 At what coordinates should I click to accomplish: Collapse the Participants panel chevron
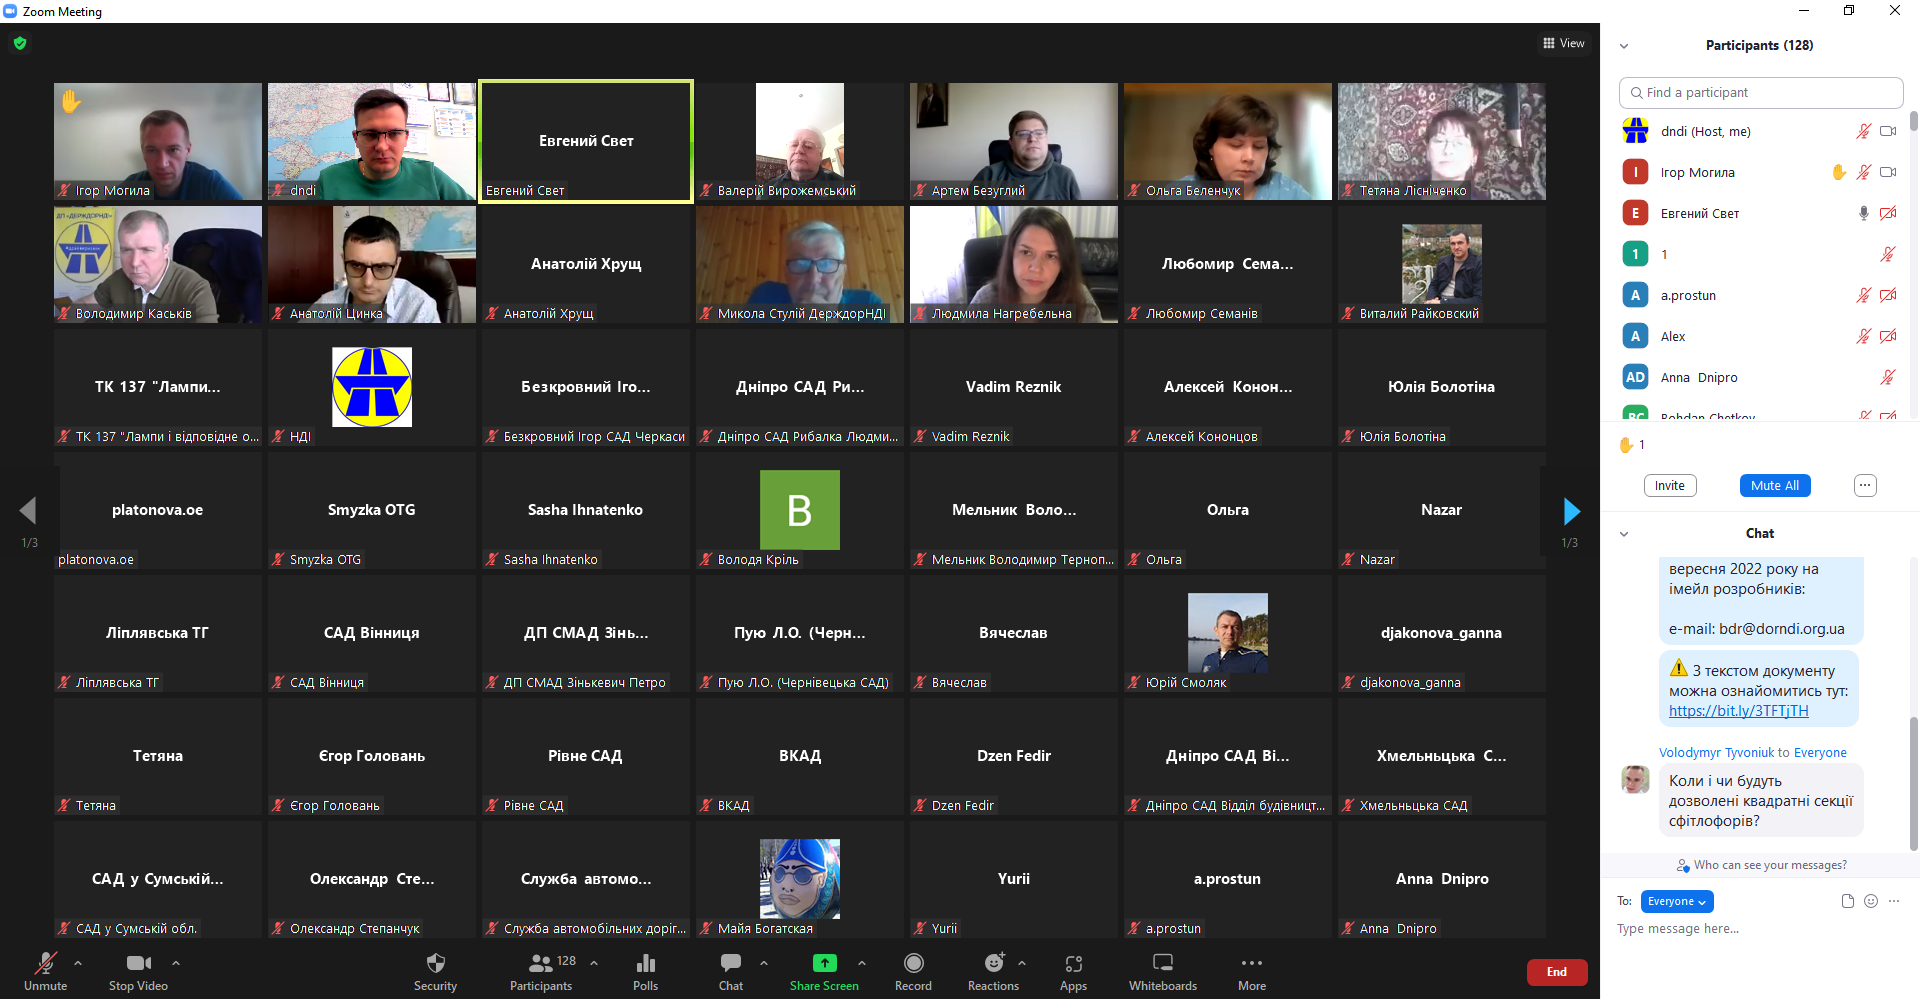[x=1624, y=46]
